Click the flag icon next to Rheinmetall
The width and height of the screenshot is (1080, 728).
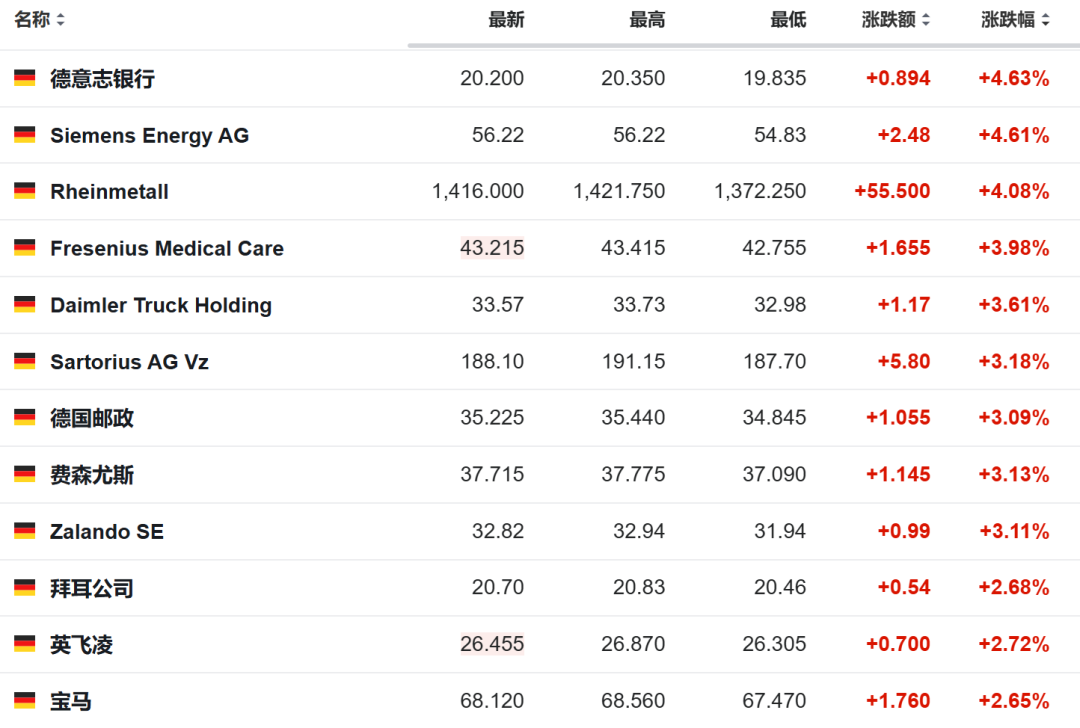point(25,191)
